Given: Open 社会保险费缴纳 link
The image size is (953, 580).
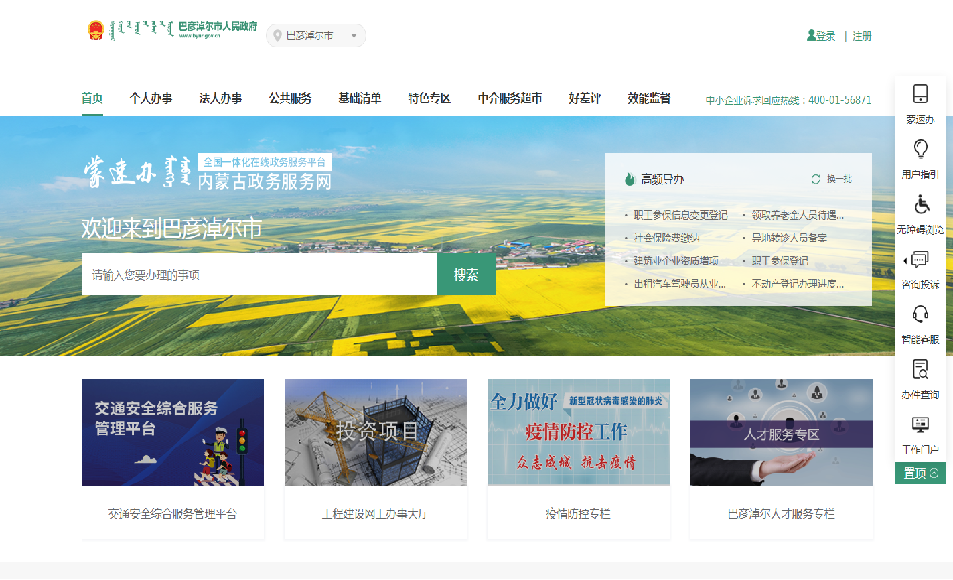Looking at the screenshot, I should point(666,238).
